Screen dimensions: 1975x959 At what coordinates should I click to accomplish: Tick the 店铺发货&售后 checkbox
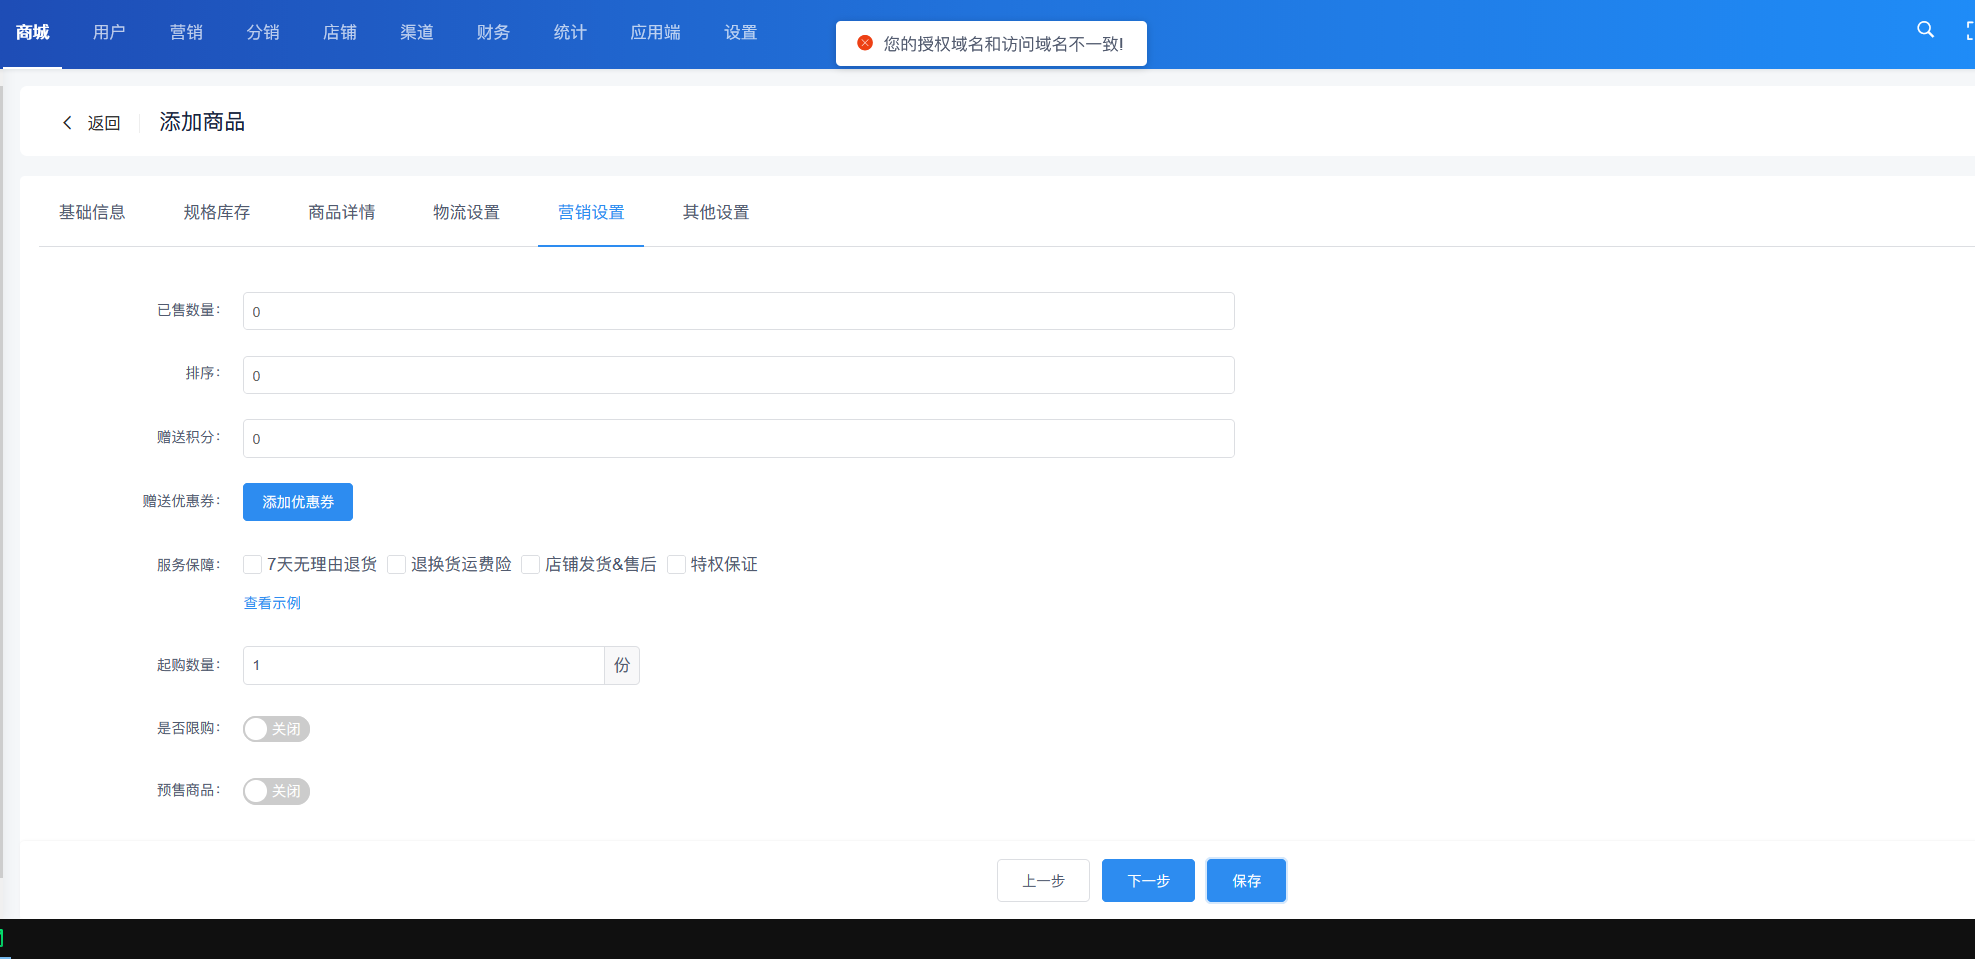click(531, 565)
